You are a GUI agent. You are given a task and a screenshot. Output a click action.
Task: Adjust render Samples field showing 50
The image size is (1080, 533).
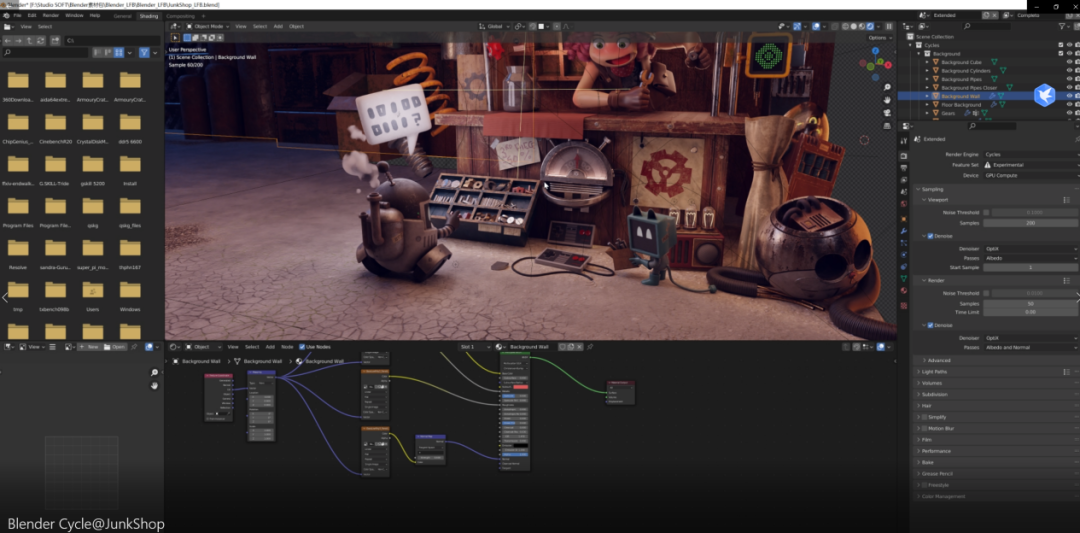tap(1031, 304)
